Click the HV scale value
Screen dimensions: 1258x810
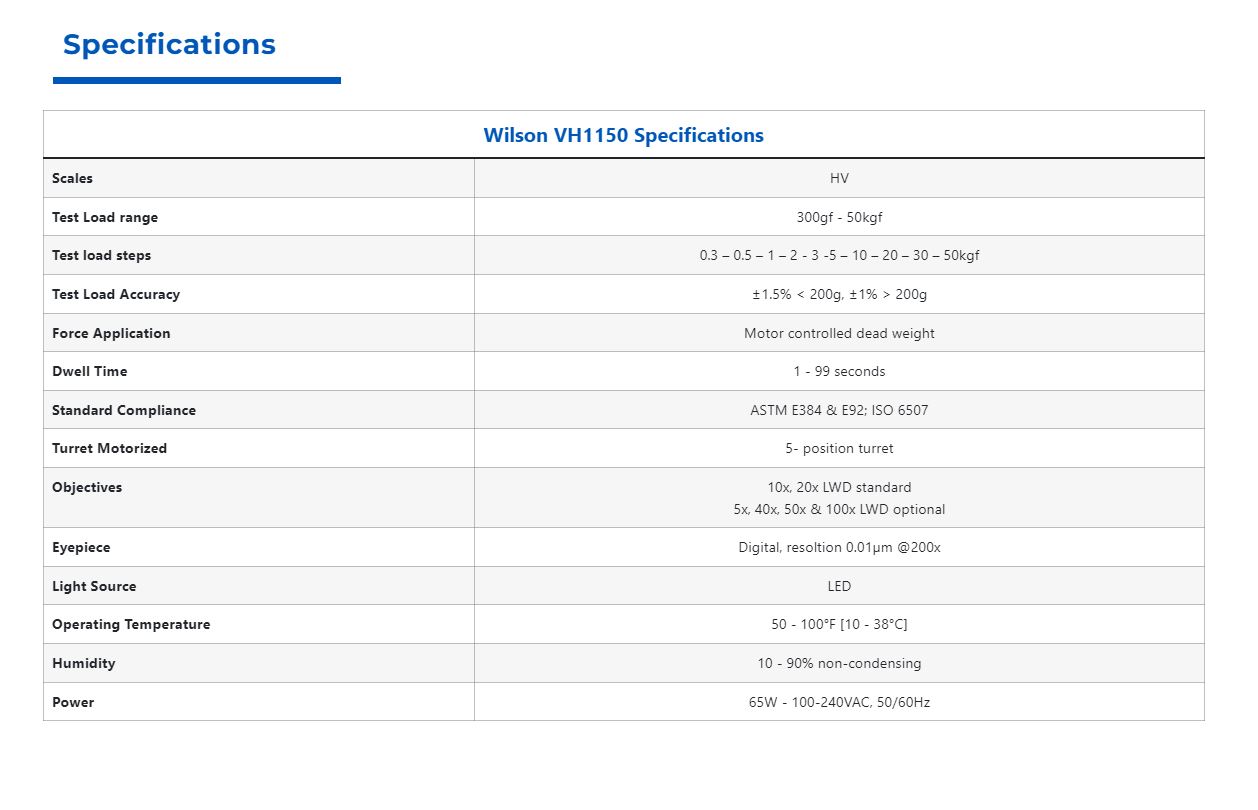point(839,178)
